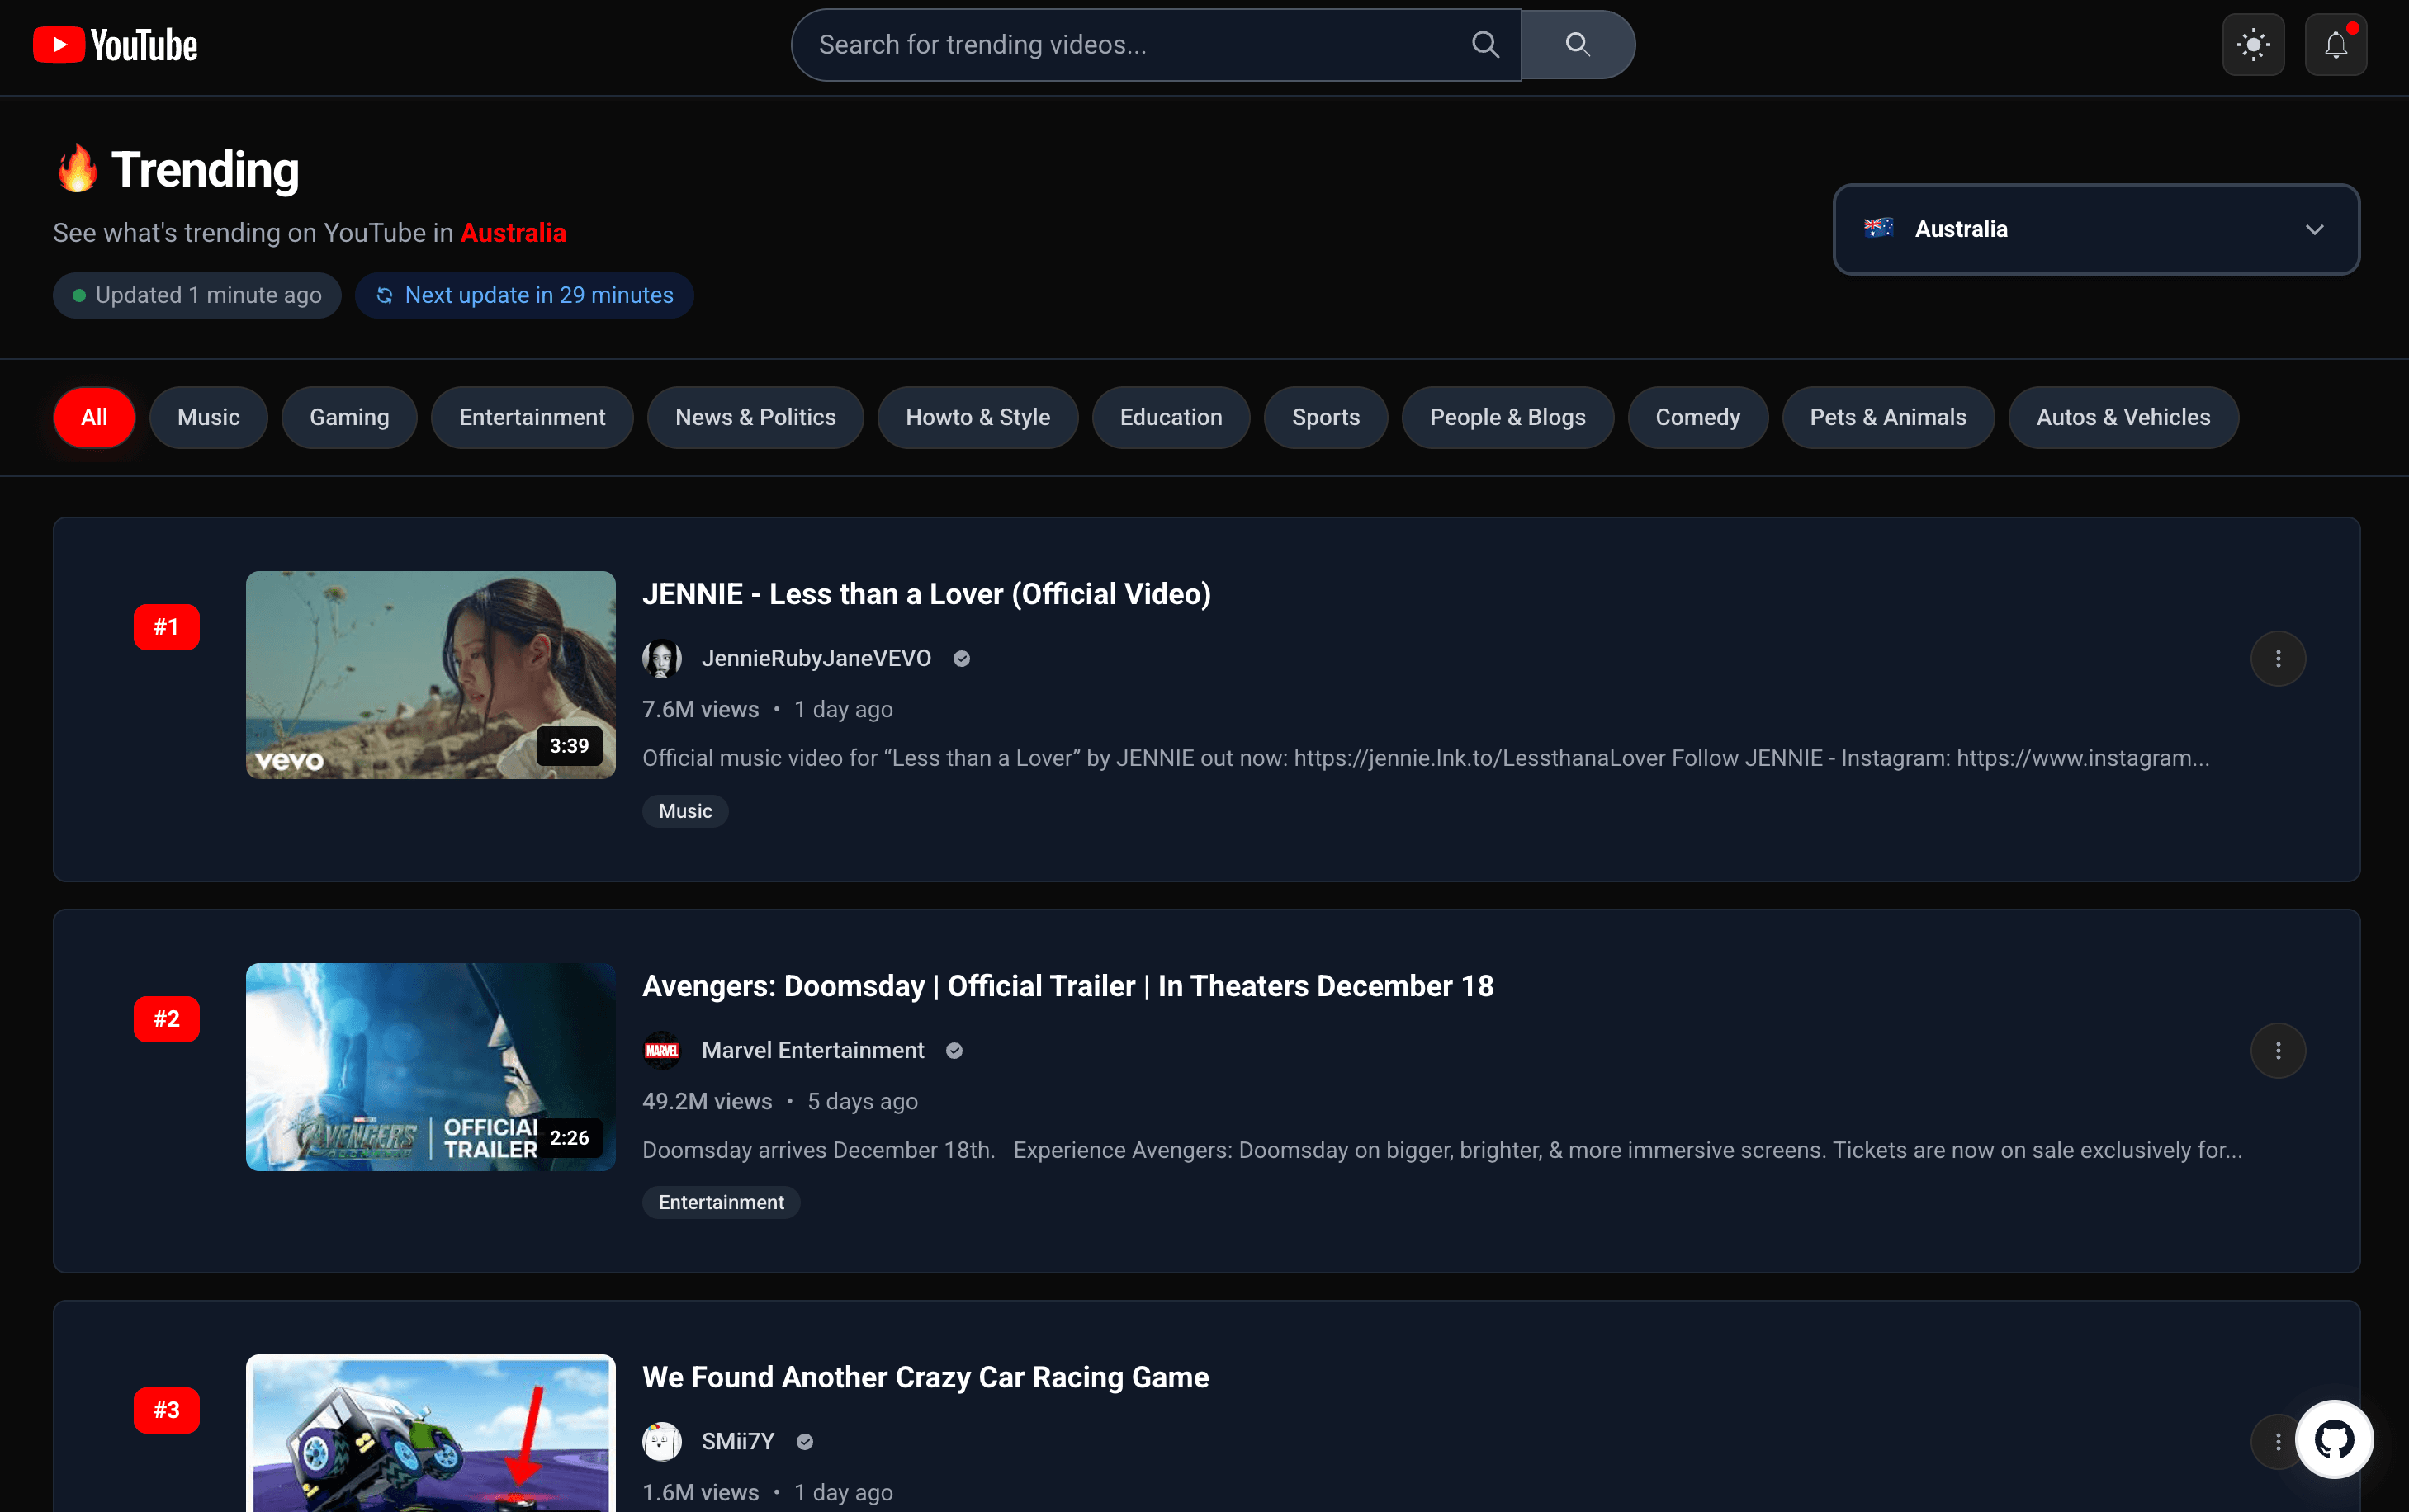Click the #2 rank badge
Viewport: 2409px width, 1512px height.
click(x=166, y=1019)
